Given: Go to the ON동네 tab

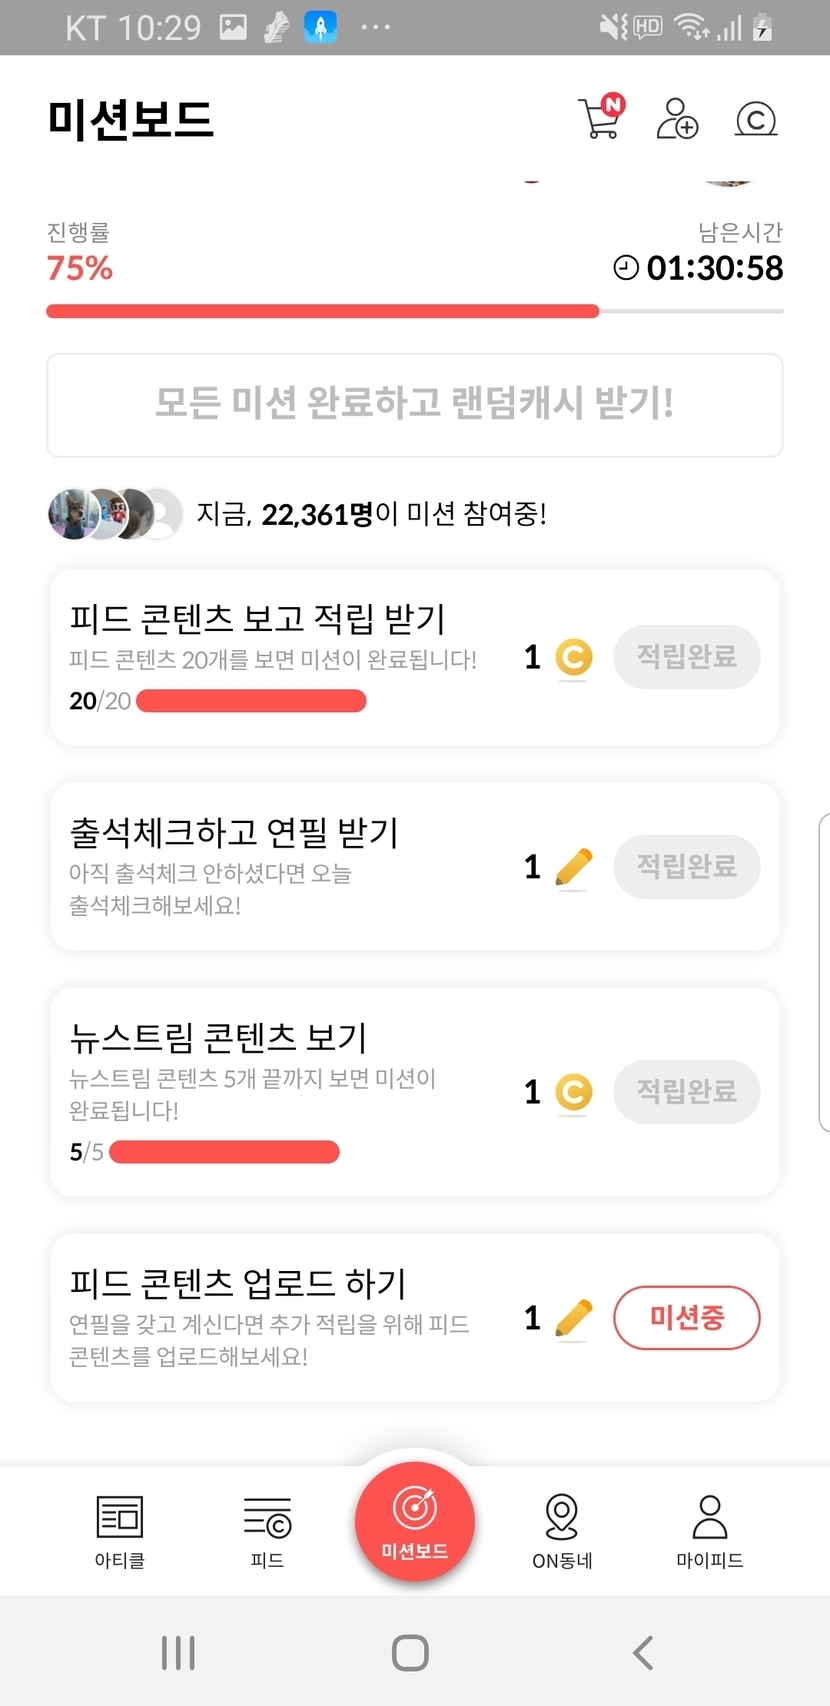Looking at the screenshot, I should click(x=562, y=1530).
